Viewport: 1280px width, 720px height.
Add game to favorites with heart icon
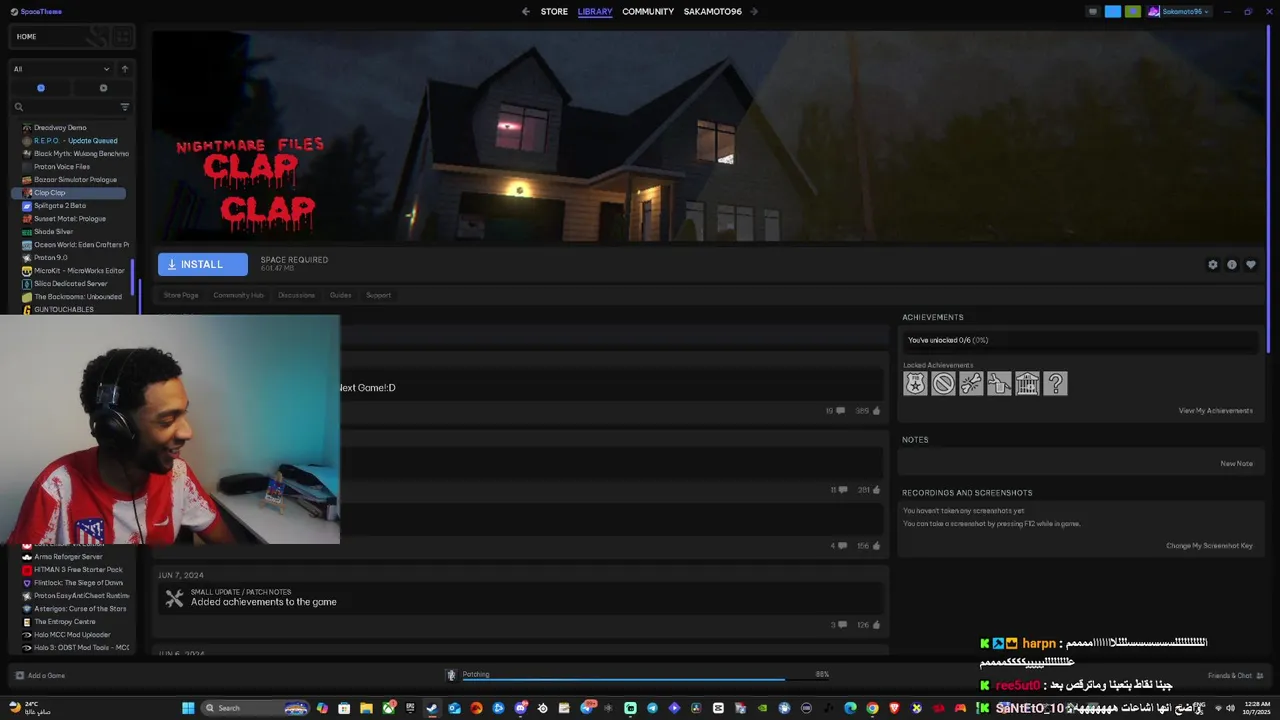coord(1251,265)
